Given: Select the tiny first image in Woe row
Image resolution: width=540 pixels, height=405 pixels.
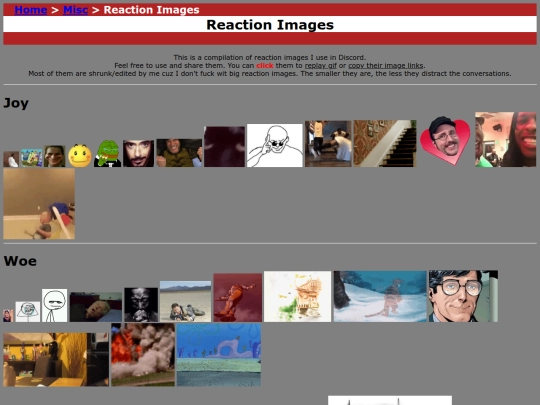Looking at the screenshot, I should [x=8, y=316].
